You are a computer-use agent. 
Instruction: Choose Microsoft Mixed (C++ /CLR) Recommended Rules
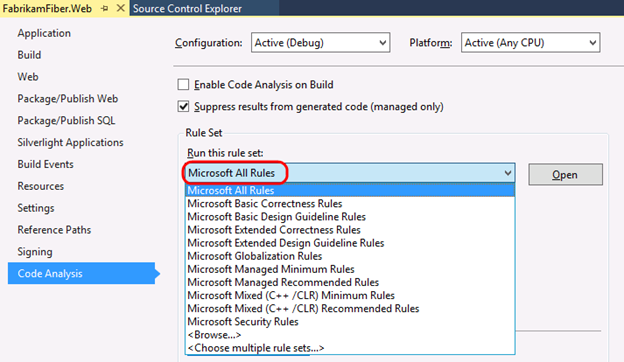[x=350, y=309]
